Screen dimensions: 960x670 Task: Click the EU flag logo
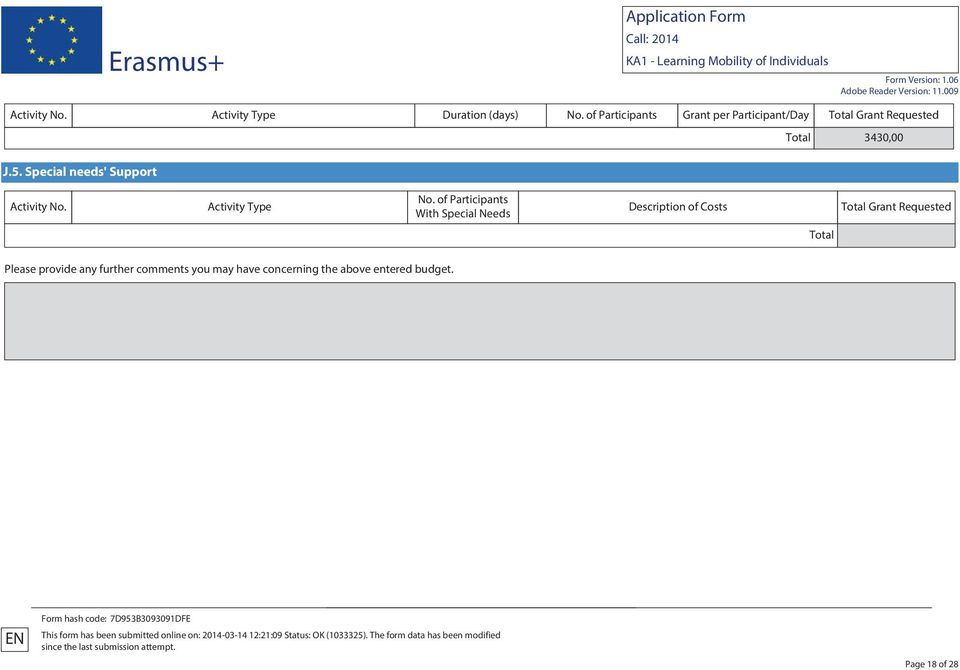[x=51, y=40]
